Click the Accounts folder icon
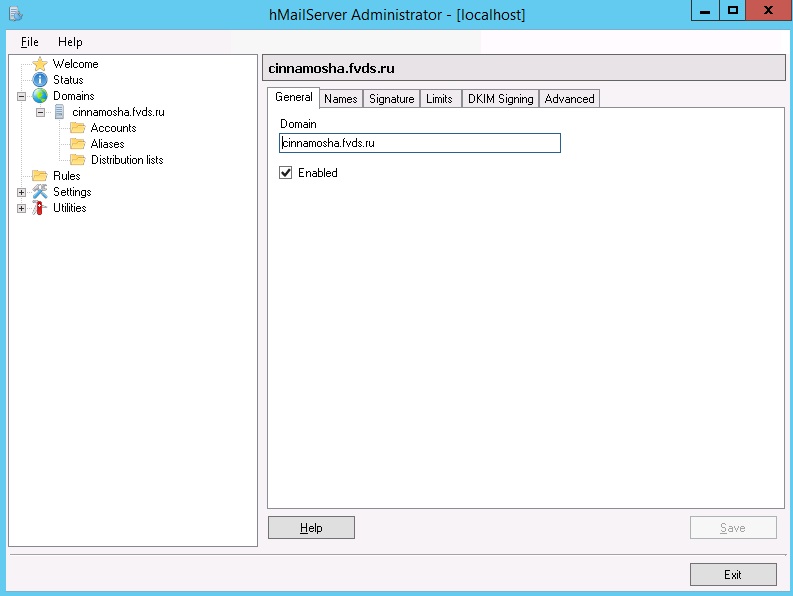This screenshot has height=596, width=793. tap(77, 127)
